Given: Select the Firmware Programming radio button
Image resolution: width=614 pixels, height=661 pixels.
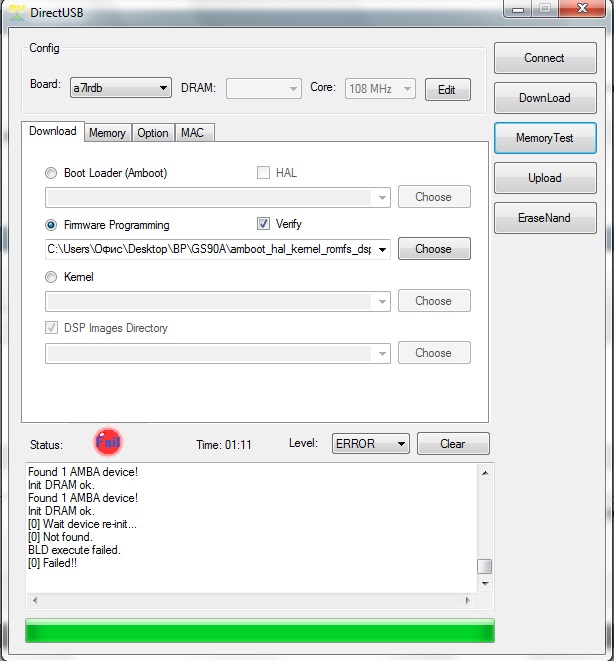Looking at the screenshot, I should point(51,225).
